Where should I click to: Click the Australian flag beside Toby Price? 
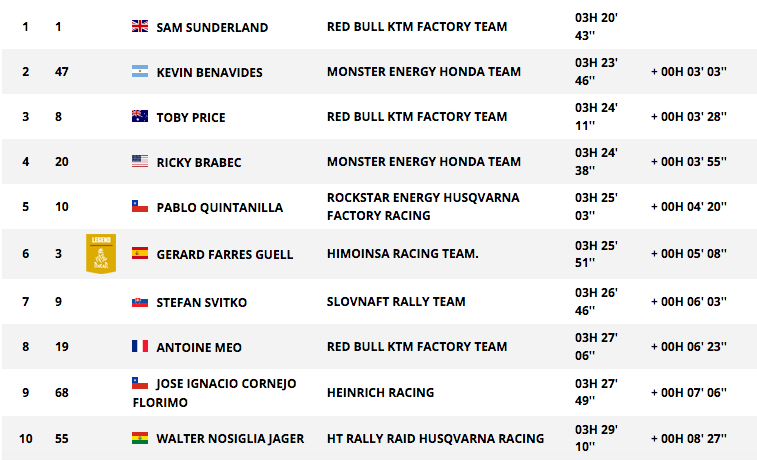coord(140,116)
